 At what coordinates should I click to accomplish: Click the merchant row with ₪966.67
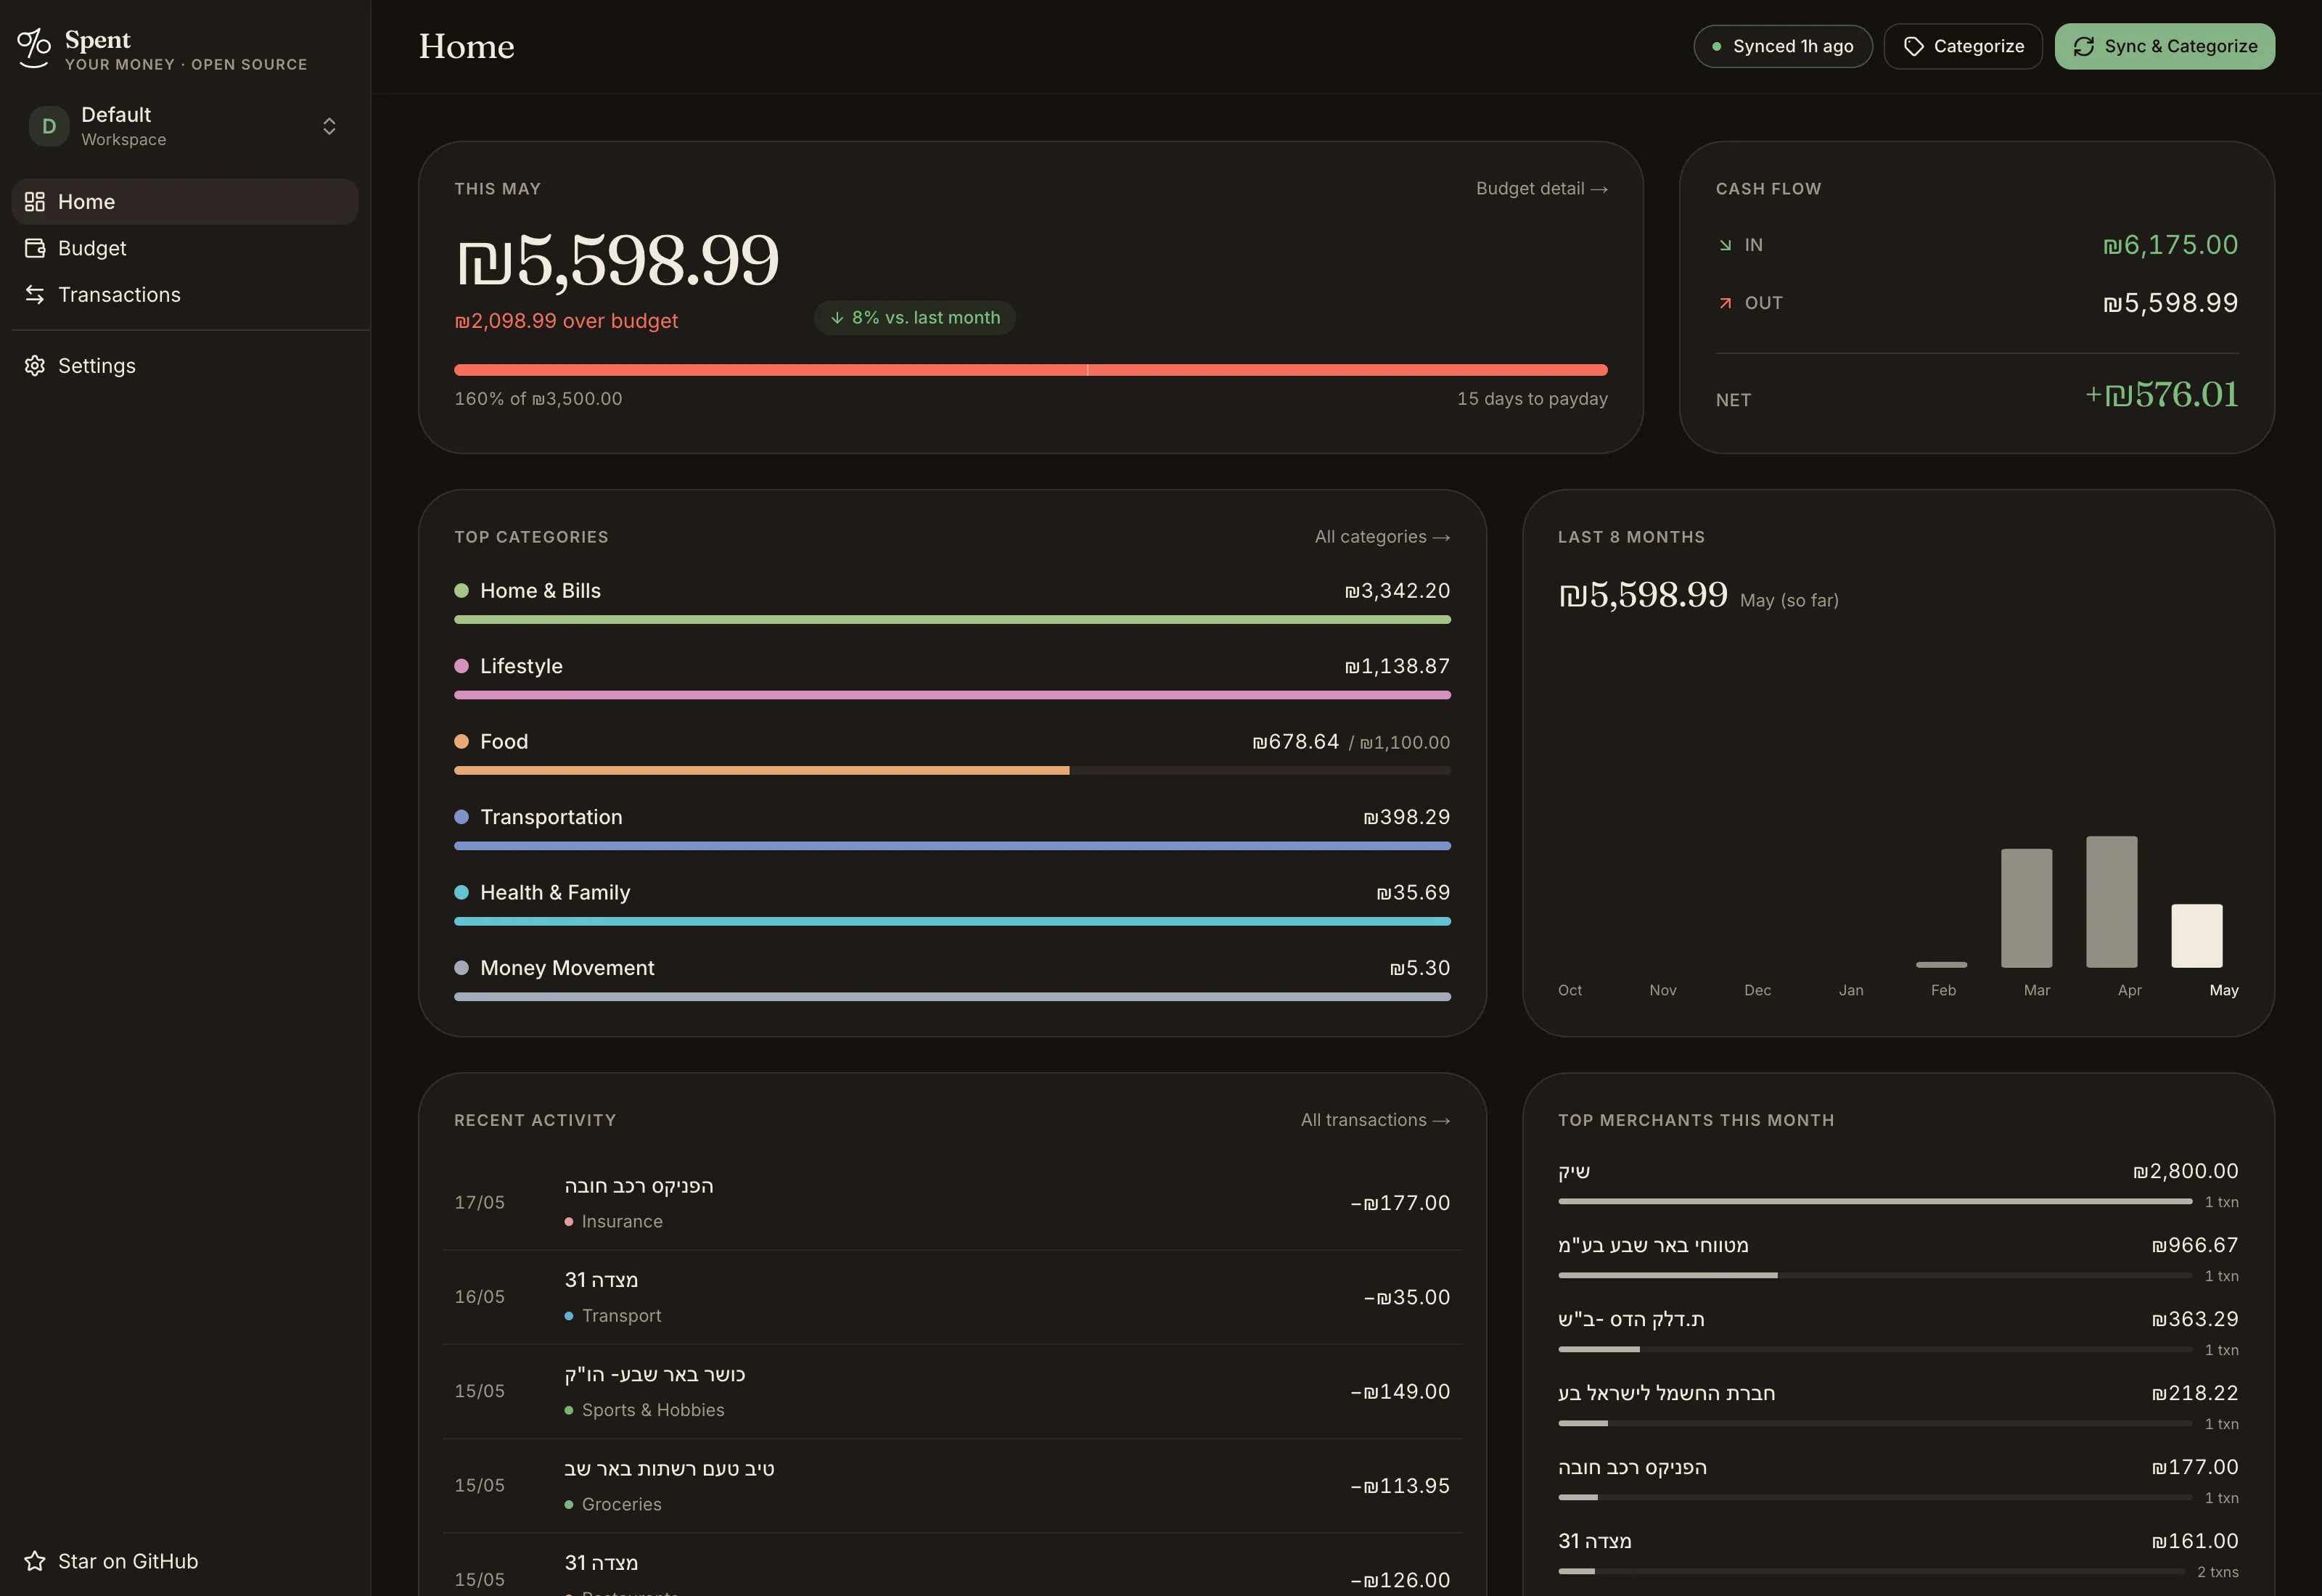click(1898, 1259)
